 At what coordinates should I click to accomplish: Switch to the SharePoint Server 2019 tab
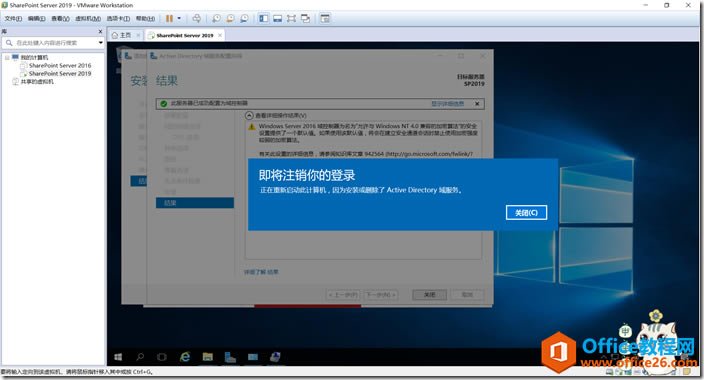pos(185,35)
